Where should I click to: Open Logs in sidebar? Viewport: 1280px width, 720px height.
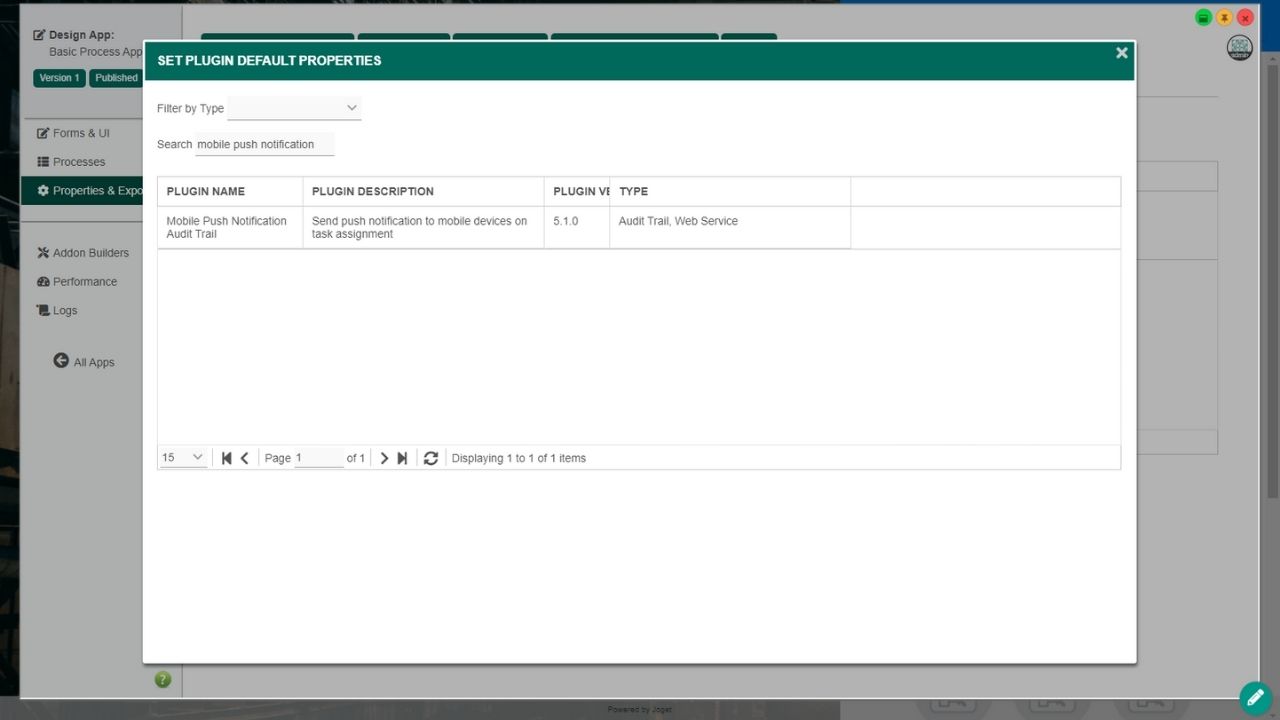64,311
